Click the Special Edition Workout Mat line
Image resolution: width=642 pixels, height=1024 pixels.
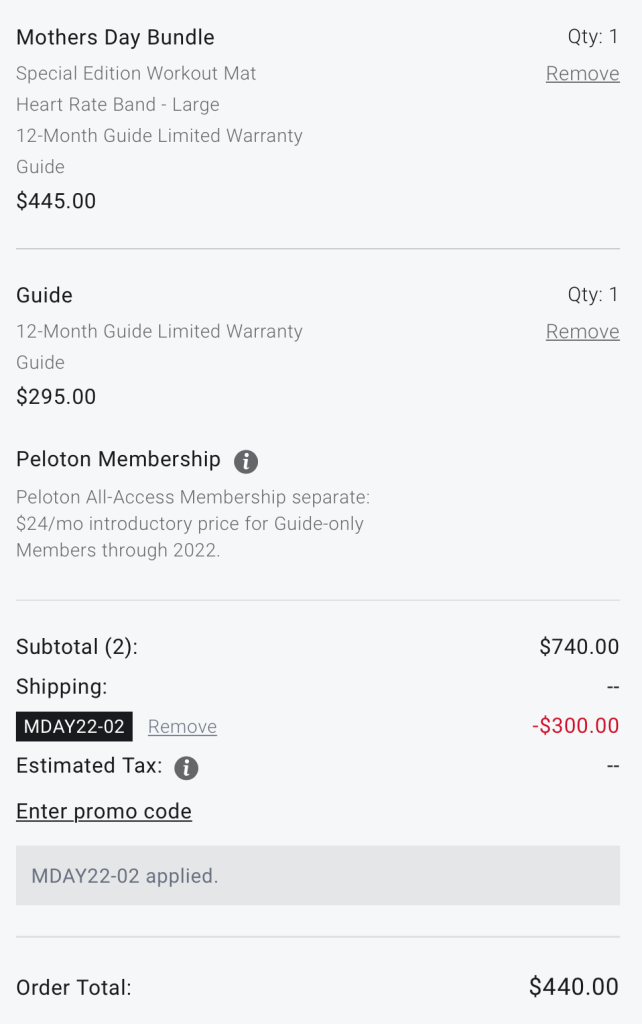click(x=136, y=73)
